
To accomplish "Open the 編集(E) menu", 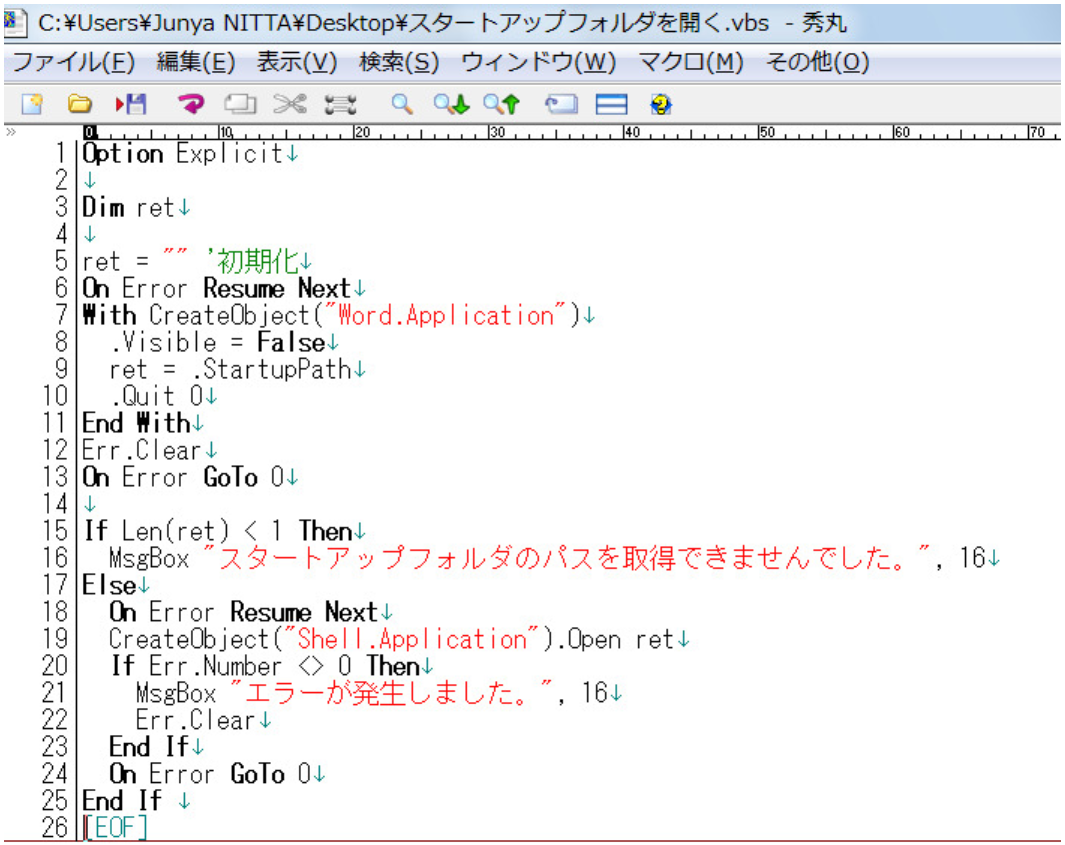I will pos(196,63).
